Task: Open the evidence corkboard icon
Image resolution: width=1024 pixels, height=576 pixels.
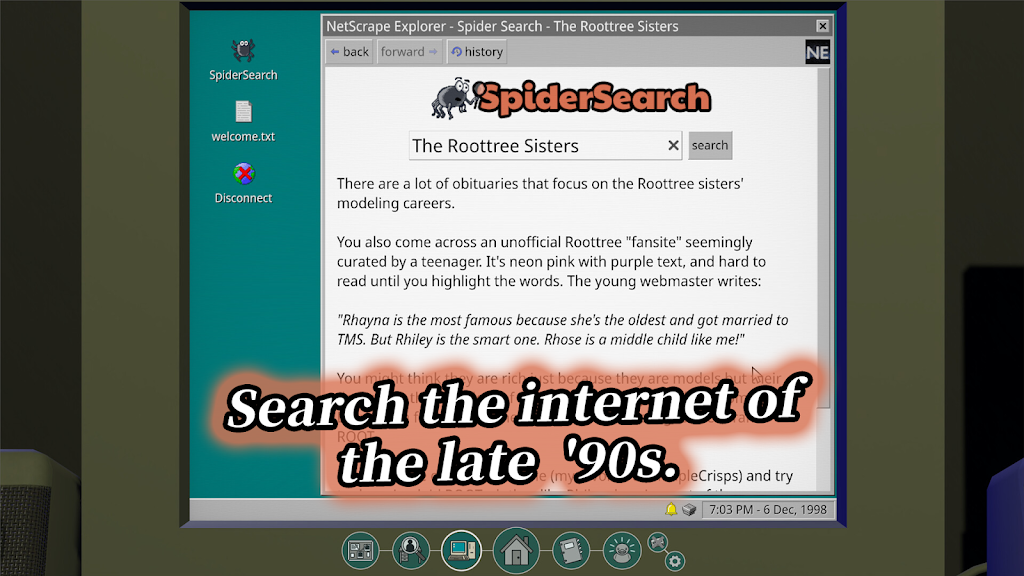Action: point(360,551)
